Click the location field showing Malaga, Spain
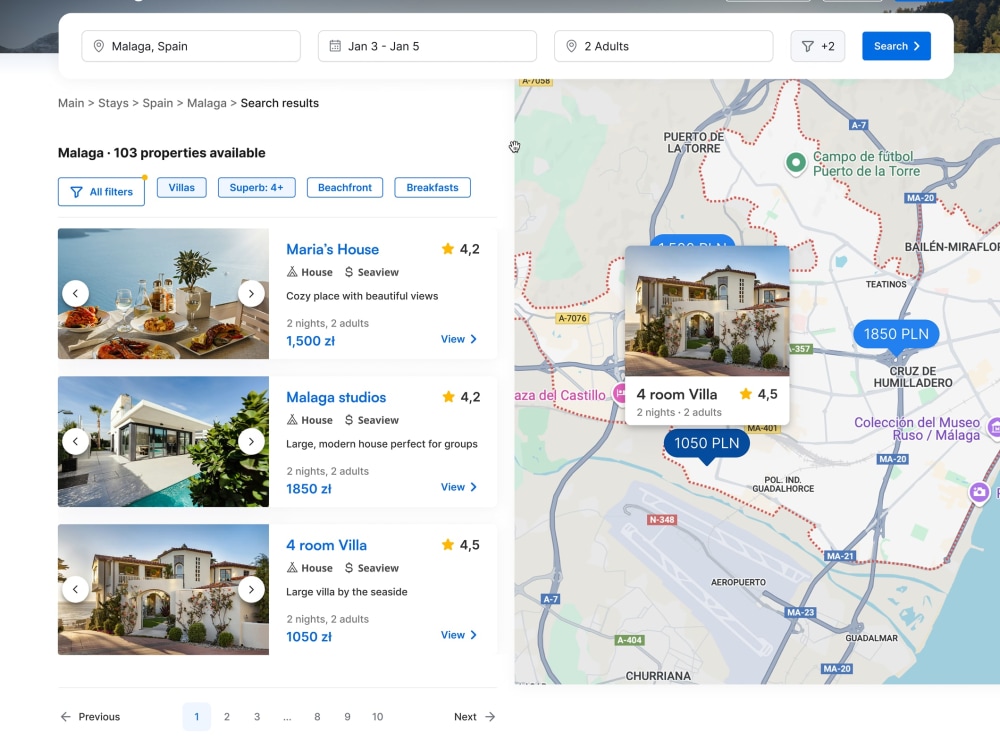This screenshot has width=1000, height=750. click(x=191, y=46)
